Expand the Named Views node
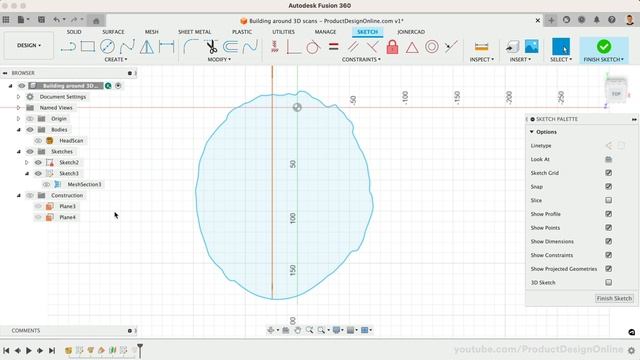The height and width of the screenshot is (360, 640). (18, 108)
